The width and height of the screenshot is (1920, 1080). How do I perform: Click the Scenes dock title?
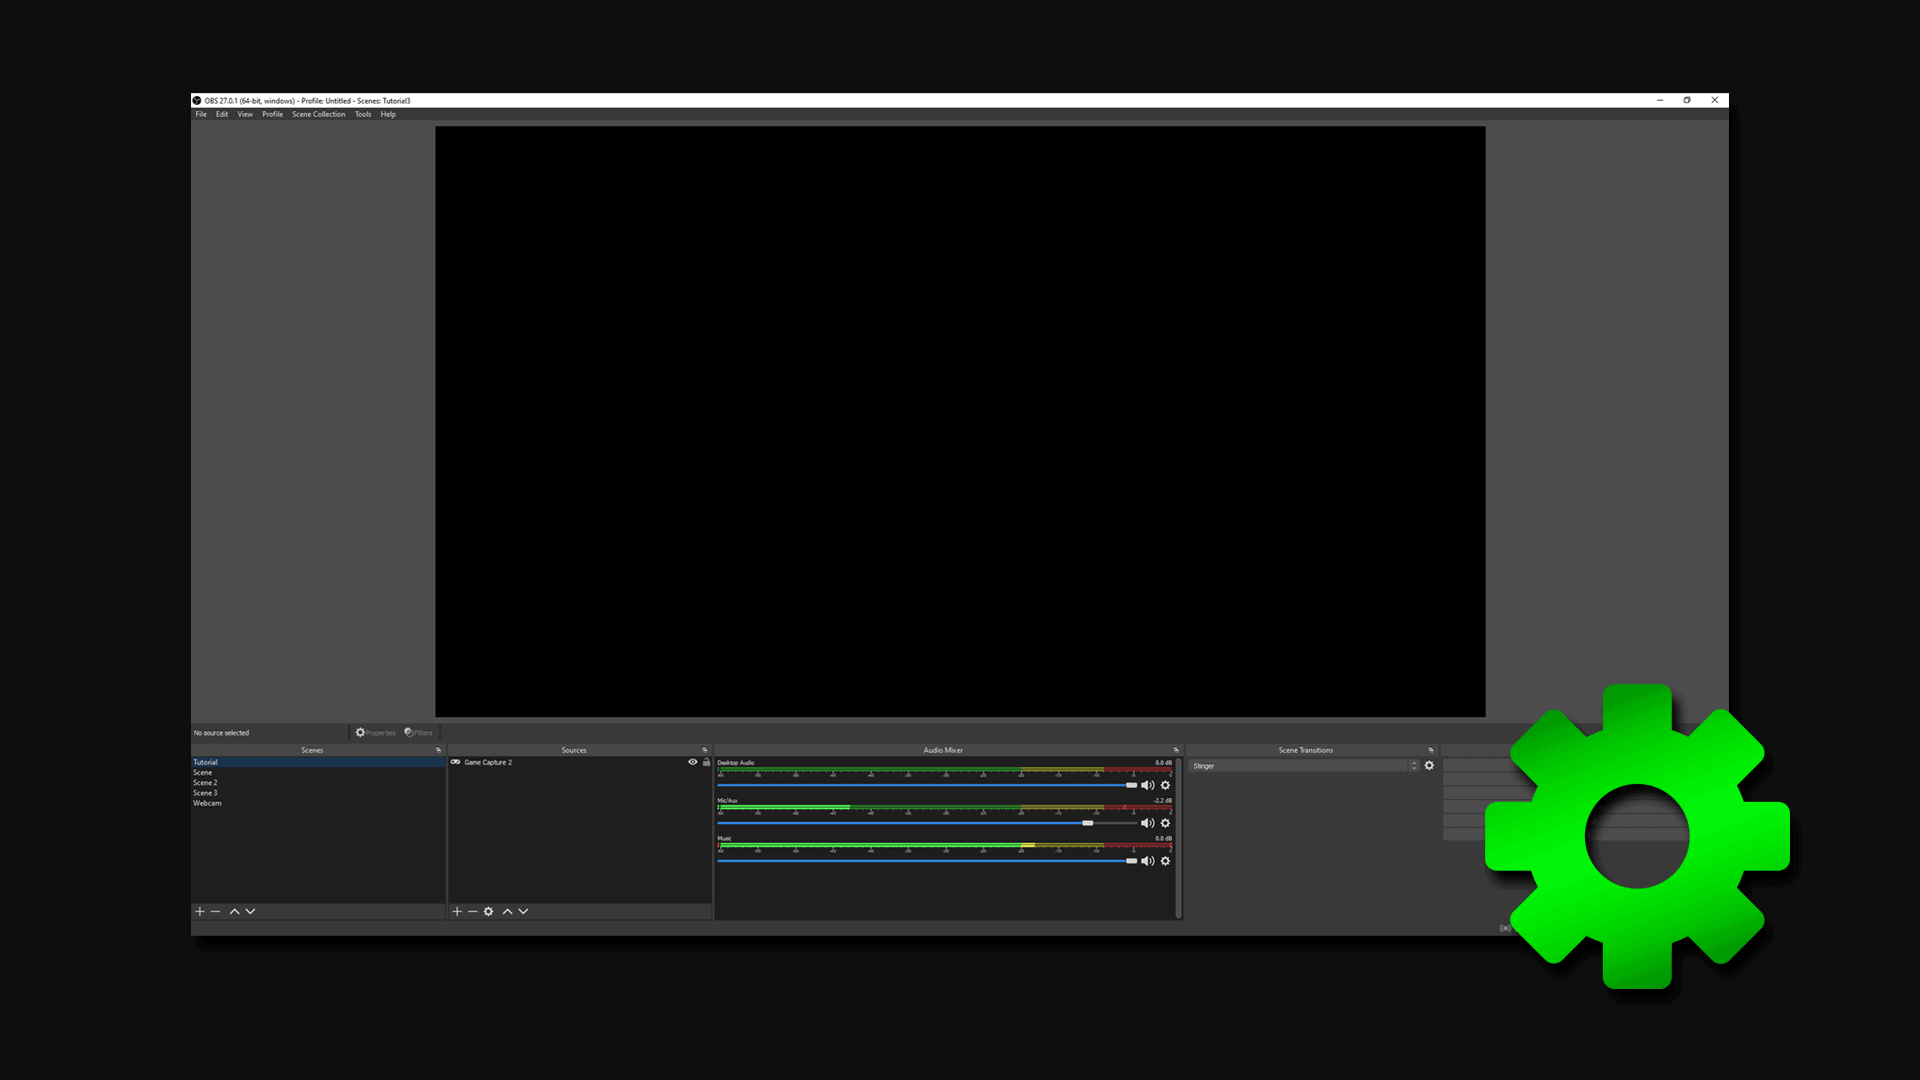(312, 750)
